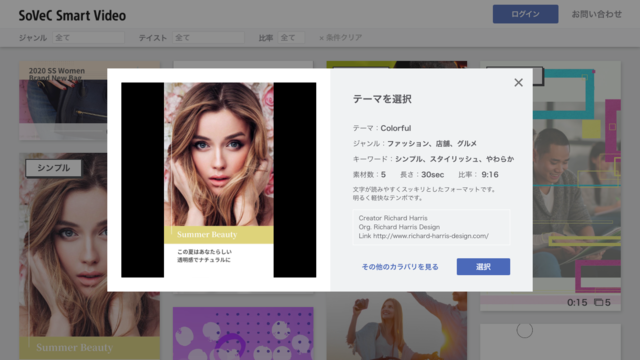Image resolution: width=640 pixels, height=360 pixels.
Task: Click the material count icon beside 5
Action: pos(598,302)
